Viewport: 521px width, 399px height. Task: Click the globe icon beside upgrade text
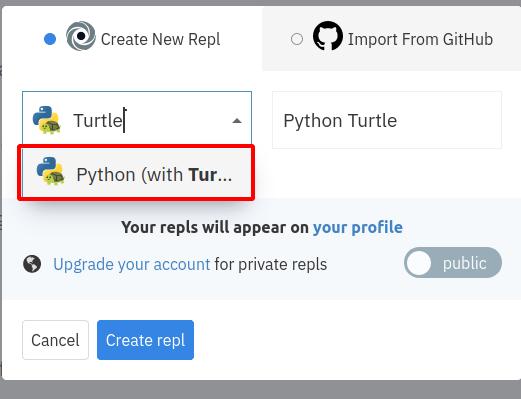click(32, 264)
